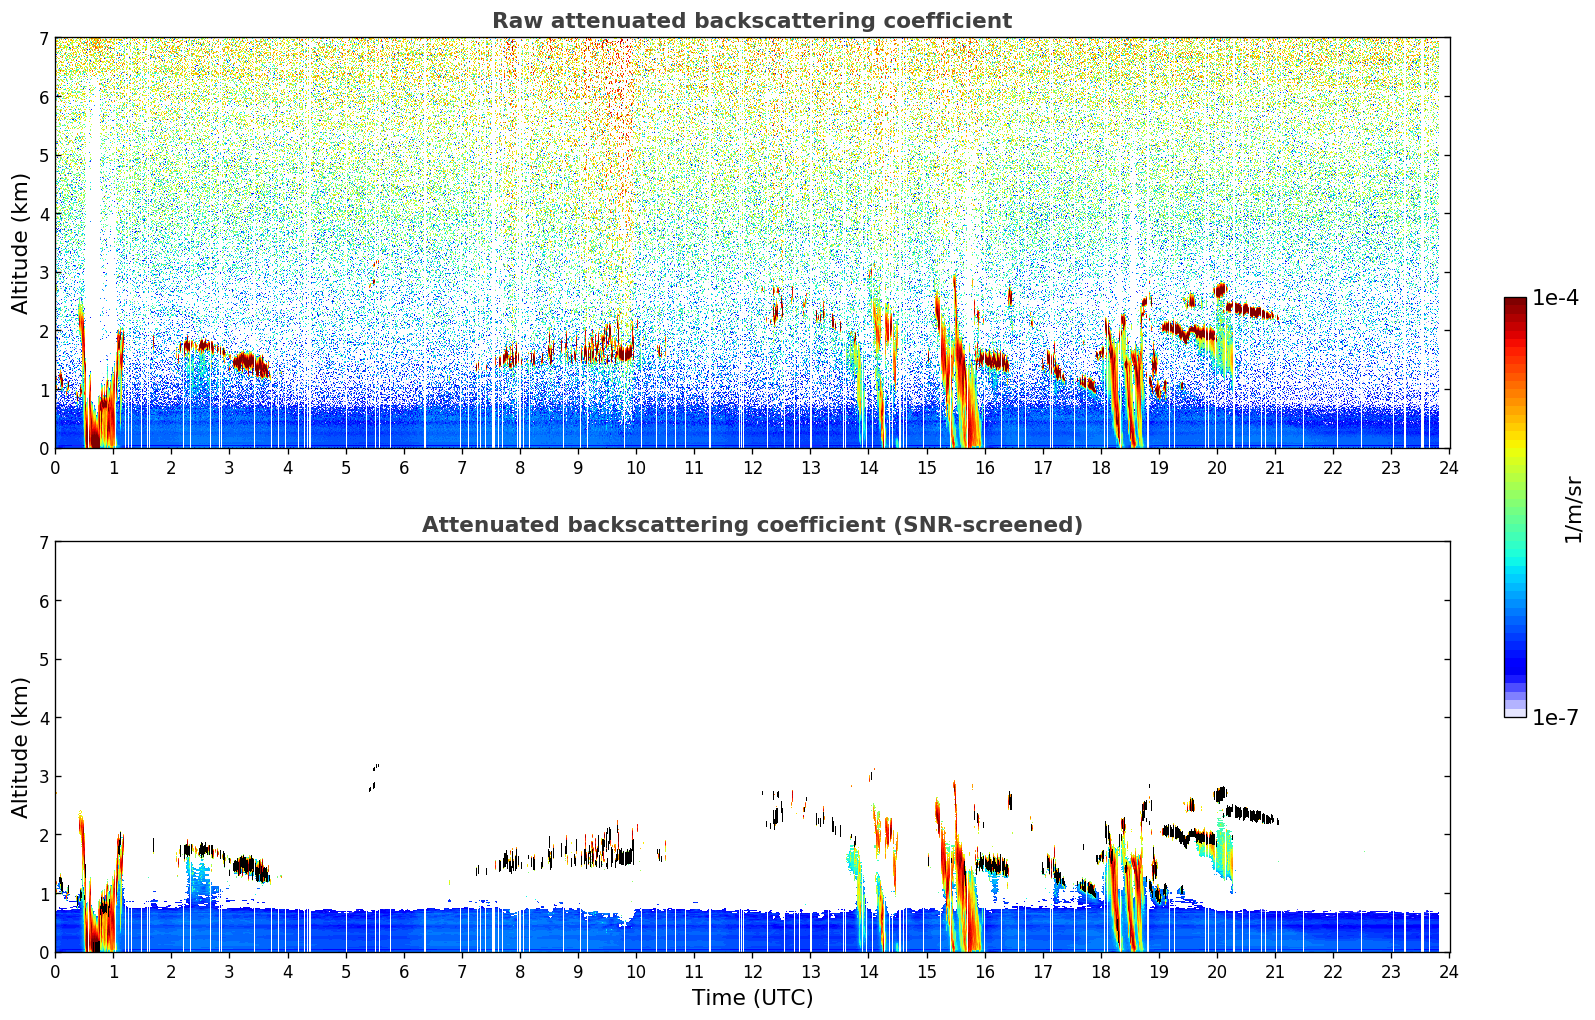Click the 12 tick label on top time axis

point(752,467)
